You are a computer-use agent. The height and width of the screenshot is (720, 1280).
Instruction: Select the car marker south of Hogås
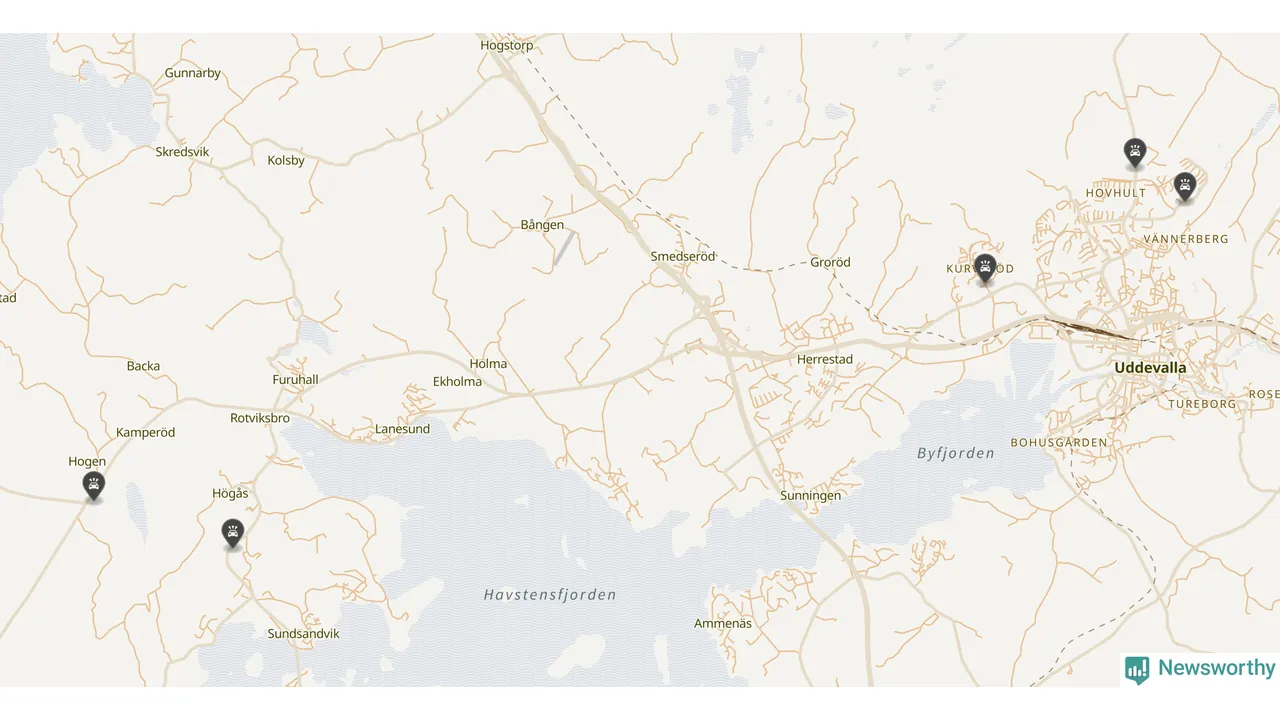coord(233,534)
